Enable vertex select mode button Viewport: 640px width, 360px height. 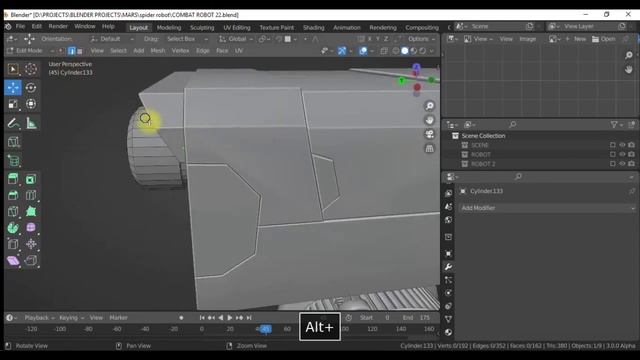tap(62, 51)
